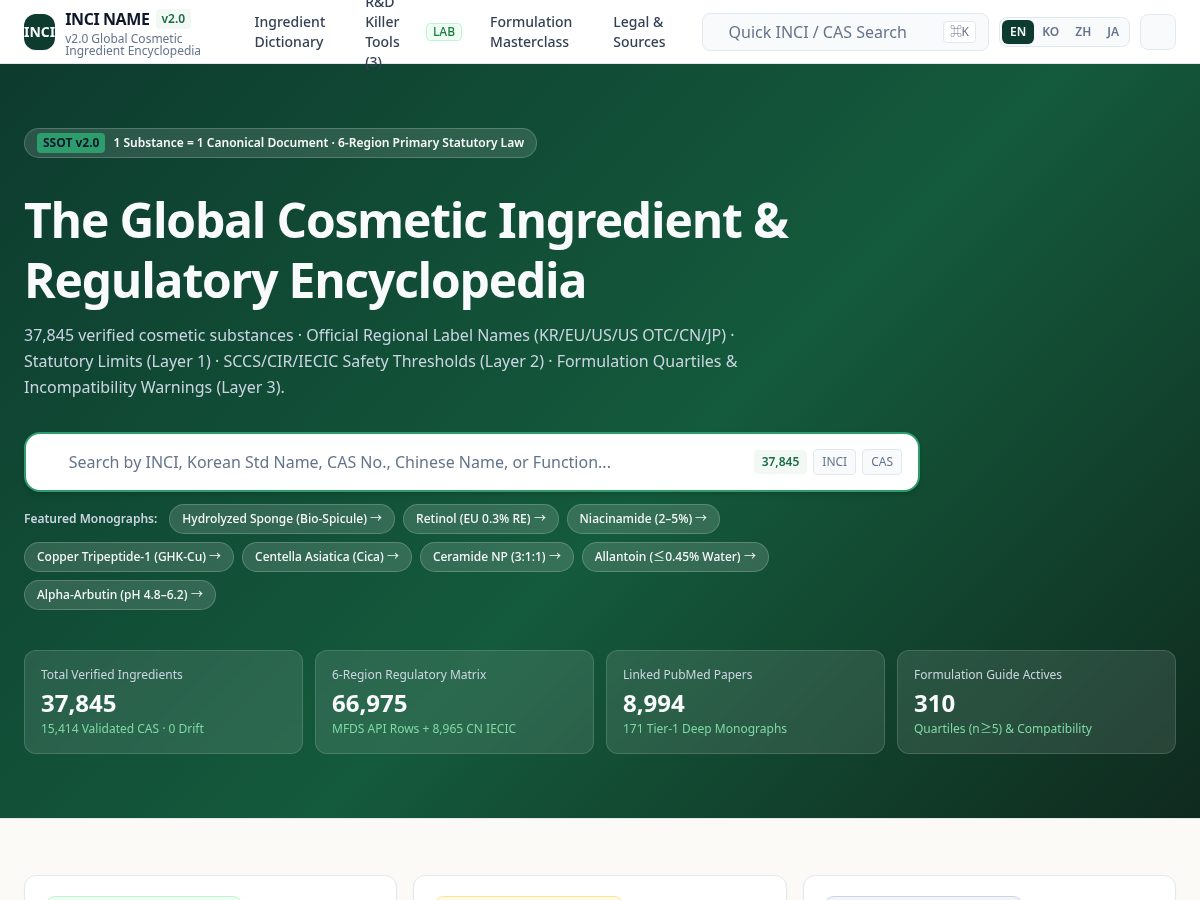
Task: Open the Hydrolyzed Sponge (Bio-Spicule) monograph
Action: [x=282, y=519]
